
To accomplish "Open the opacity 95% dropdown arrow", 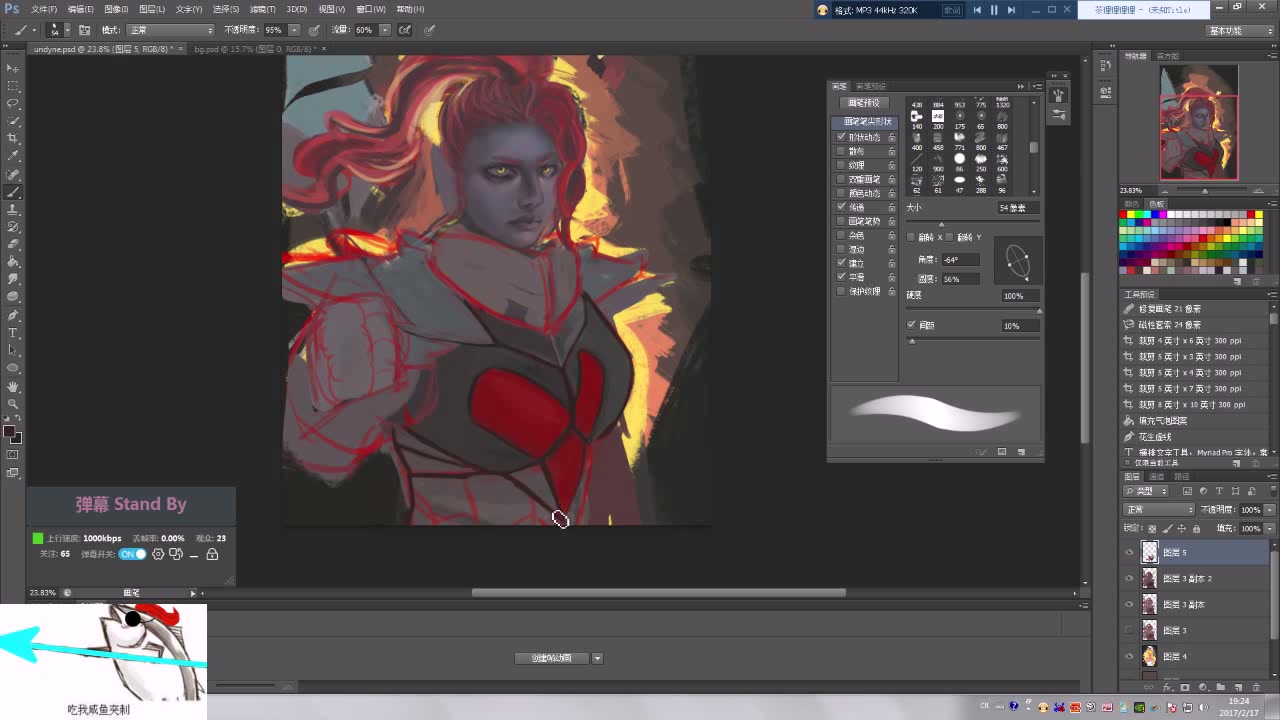I will (x=293, y=30).
